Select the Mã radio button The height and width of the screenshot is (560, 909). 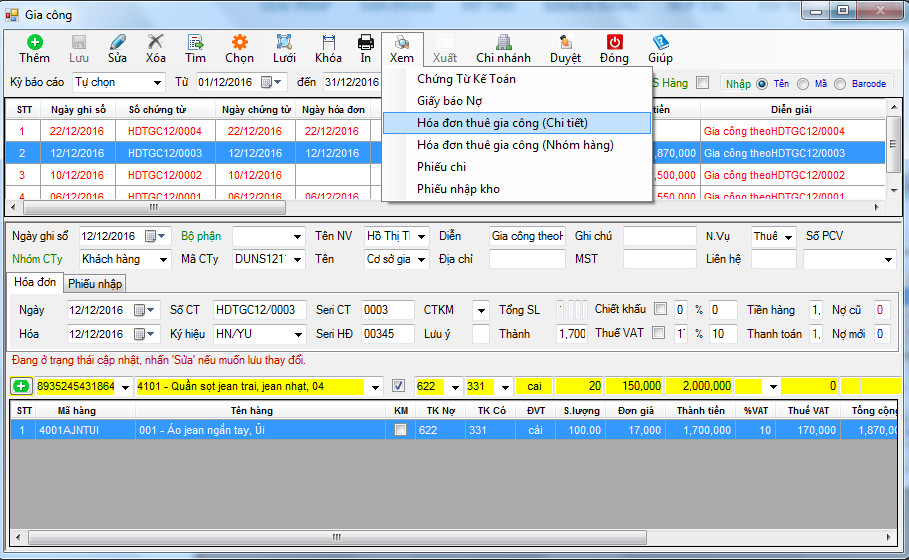click(x=802, y=84)
